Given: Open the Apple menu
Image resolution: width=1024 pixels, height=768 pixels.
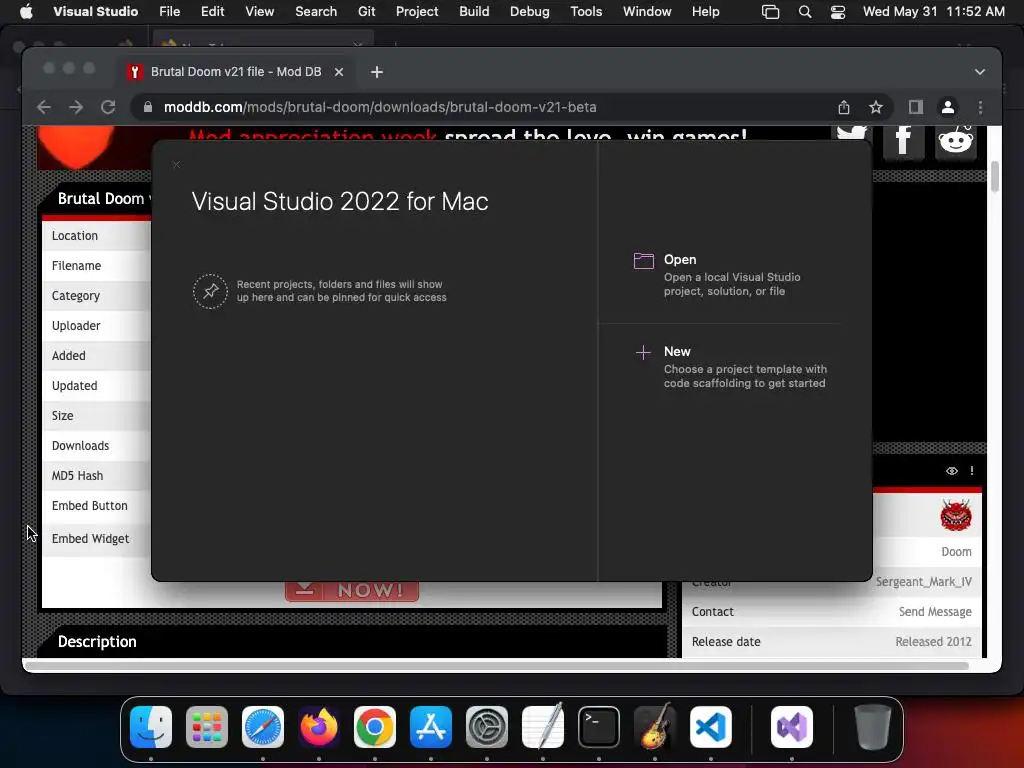Looking at the screenshot, I should (26, 12).
